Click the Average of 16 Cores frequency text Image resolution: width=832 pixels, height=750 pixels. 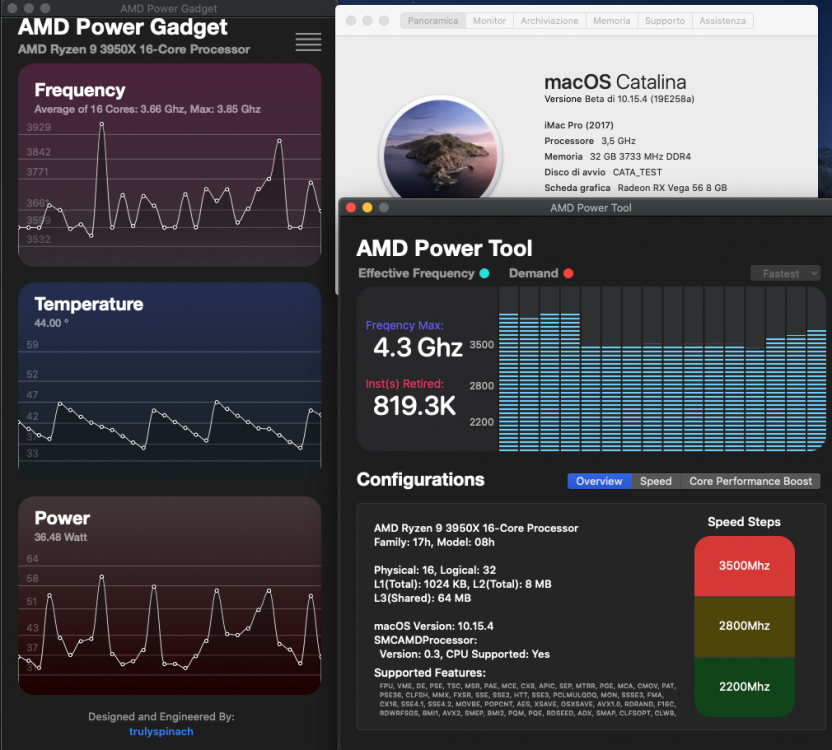coord(148,109)
